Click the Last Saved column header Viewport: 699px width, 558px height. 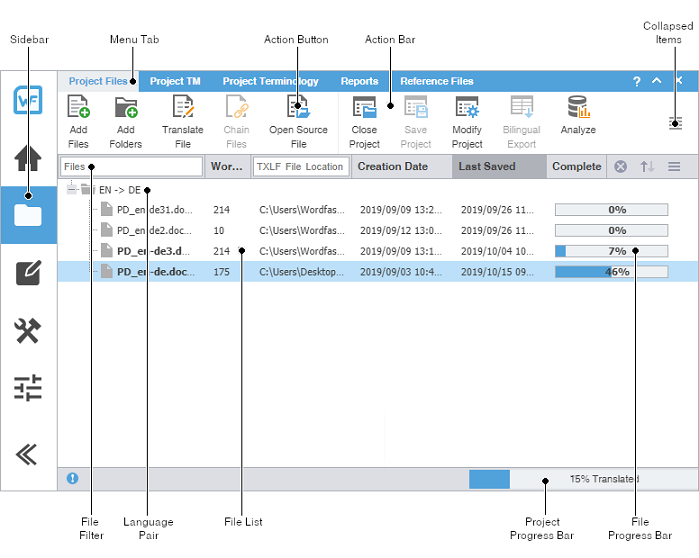(487, 167)
